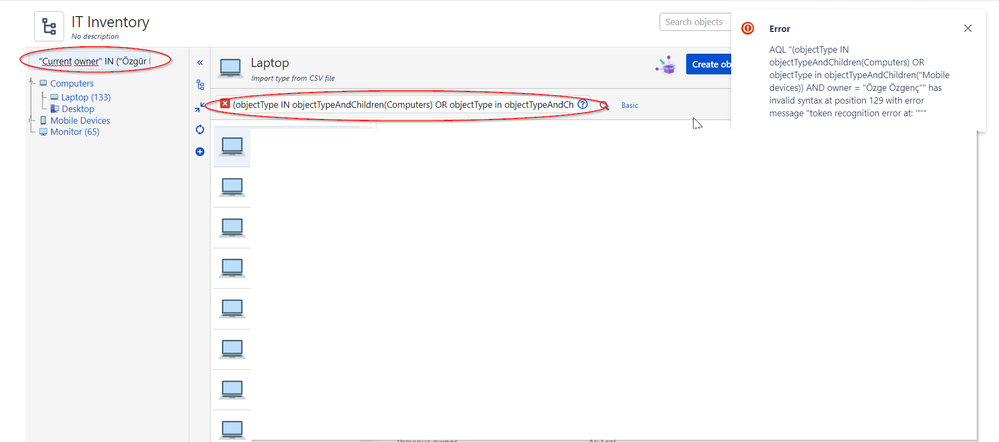This screenshot has height=442, width=999.
Task: Select Desktop in the object tree
Action: [x=78, y=109]
